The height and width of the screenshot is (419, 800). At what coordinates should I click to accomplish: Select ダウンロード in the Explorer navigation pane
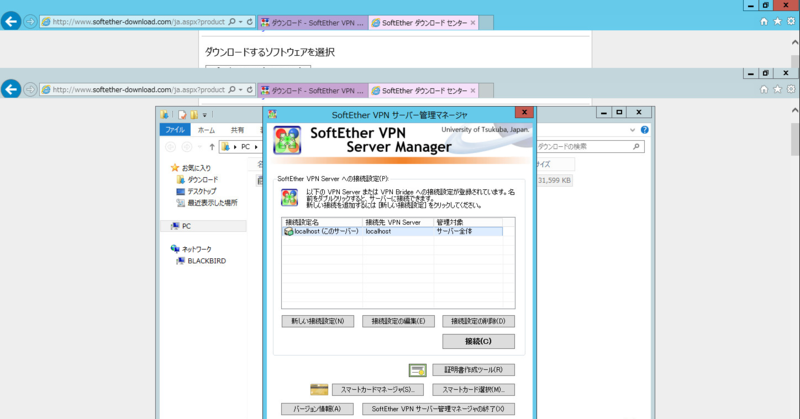[203, 180]
